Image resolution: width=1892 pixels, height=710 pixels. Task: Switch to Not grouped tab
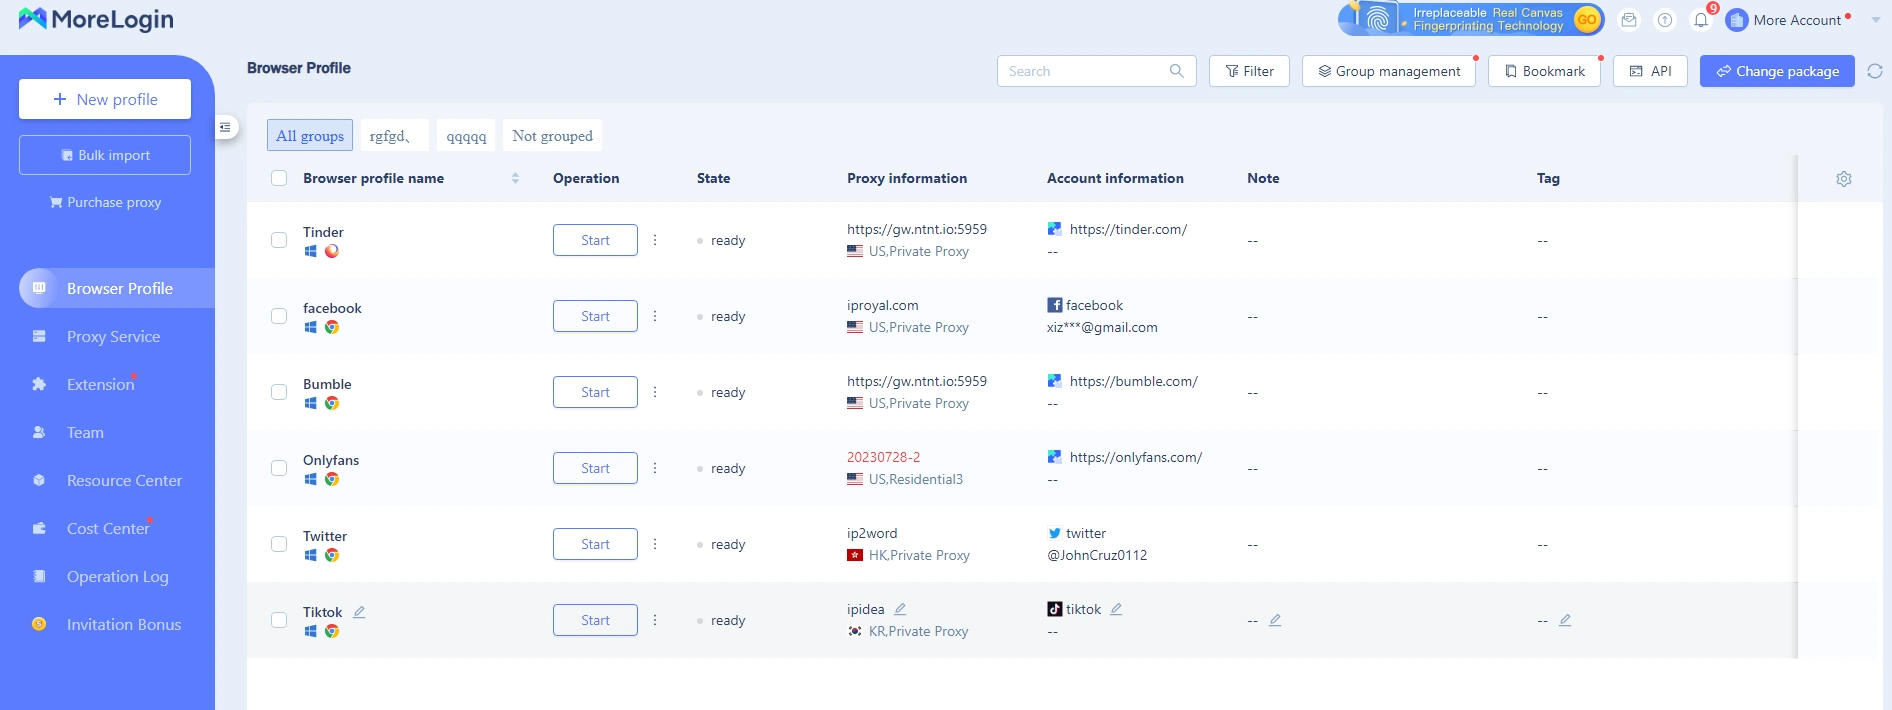552,135
